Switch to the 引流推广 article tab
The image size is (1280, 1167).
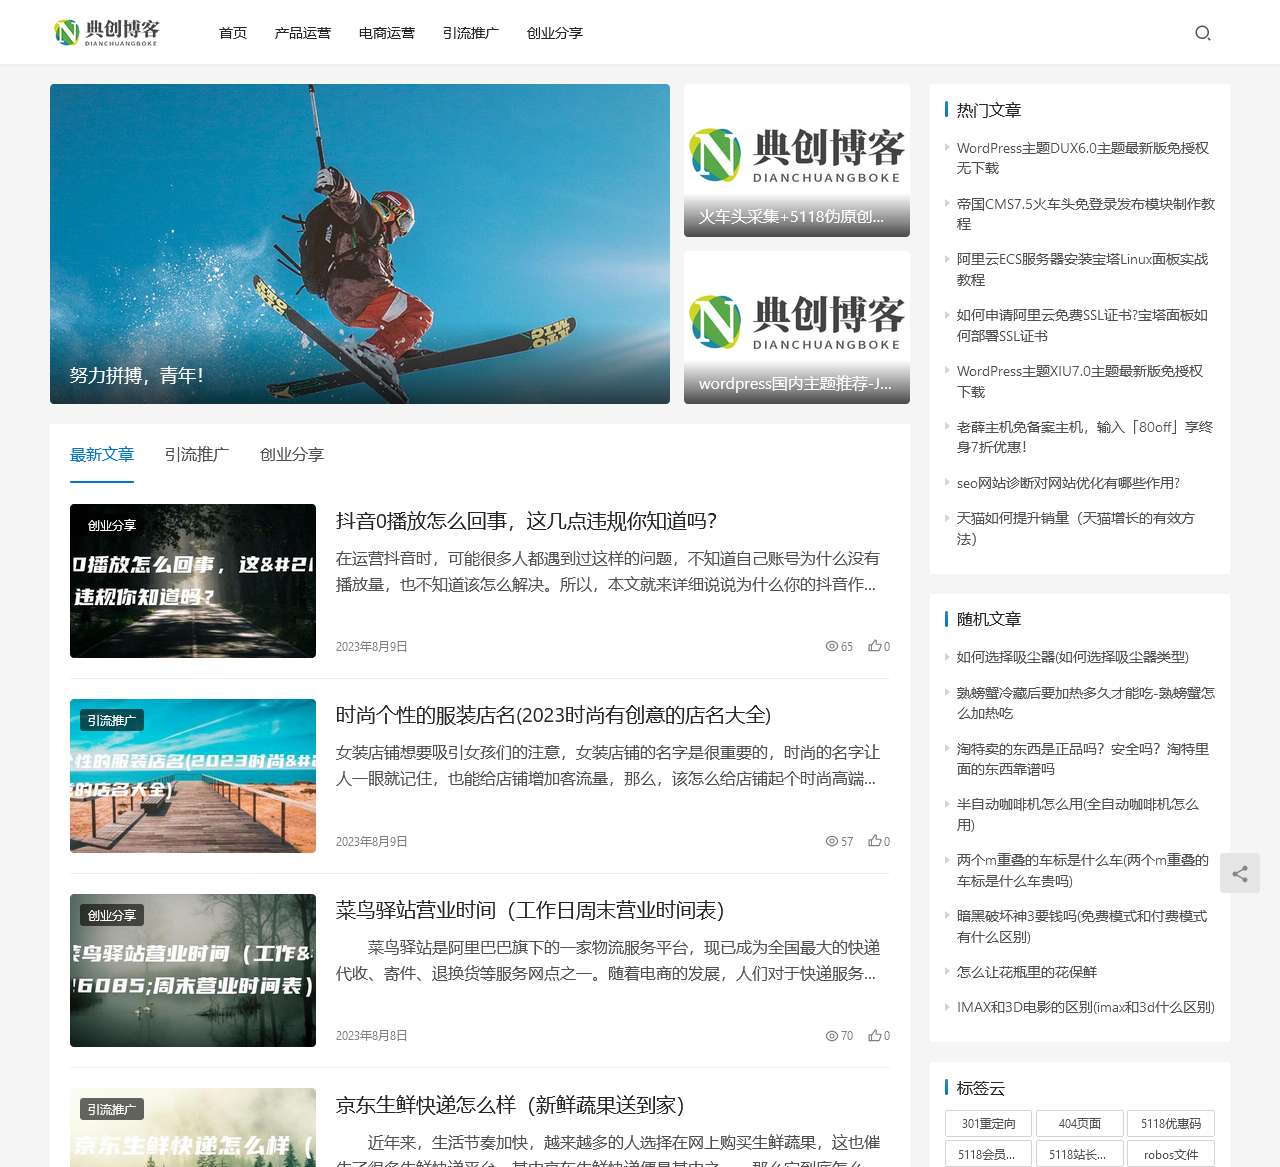pos(197,454)
